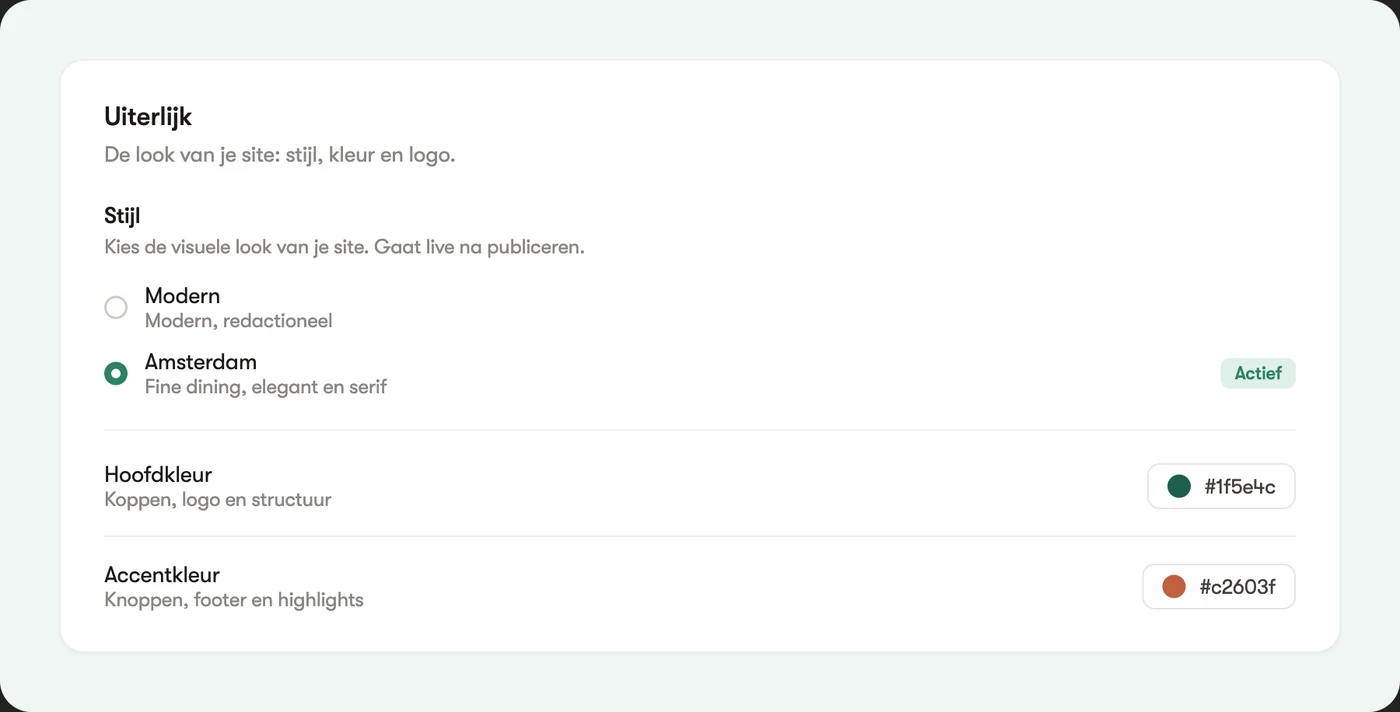Click the 'Modern, redactioneel' description text
The image size is (1400, 712).
[x=238, y=321]
